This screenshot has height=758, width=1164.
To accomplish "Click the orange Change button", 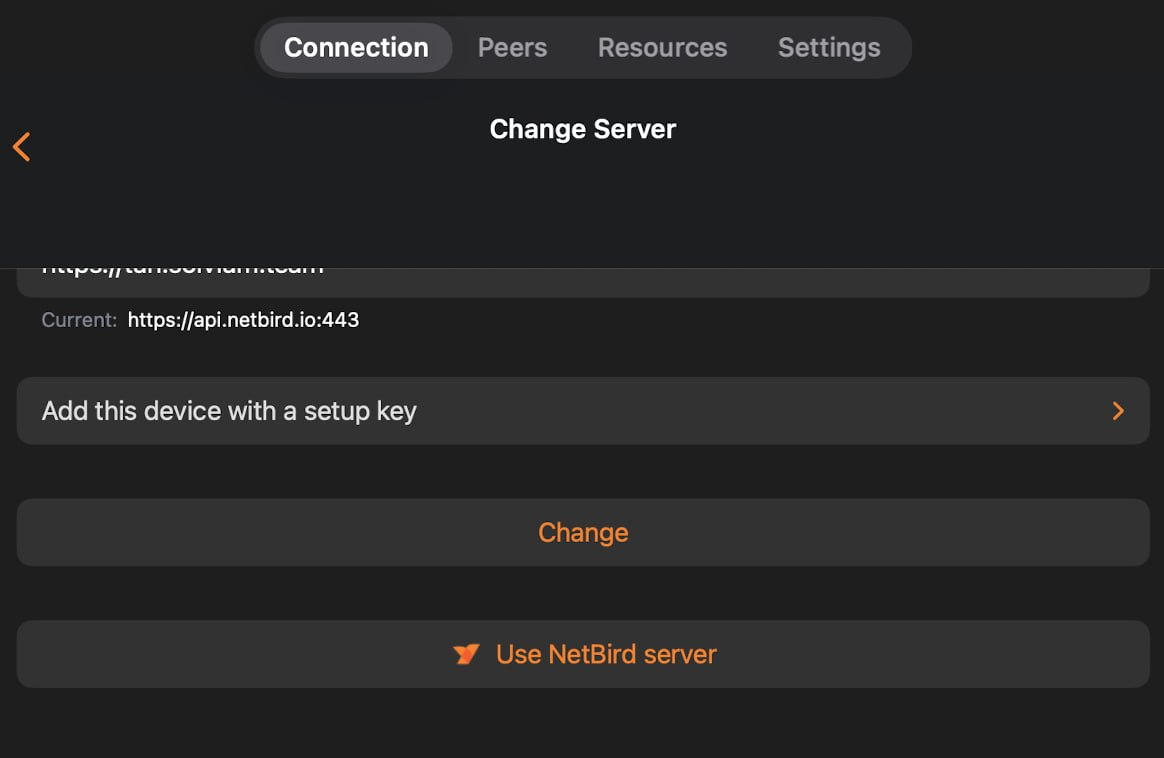I will (x=583, y=532).
